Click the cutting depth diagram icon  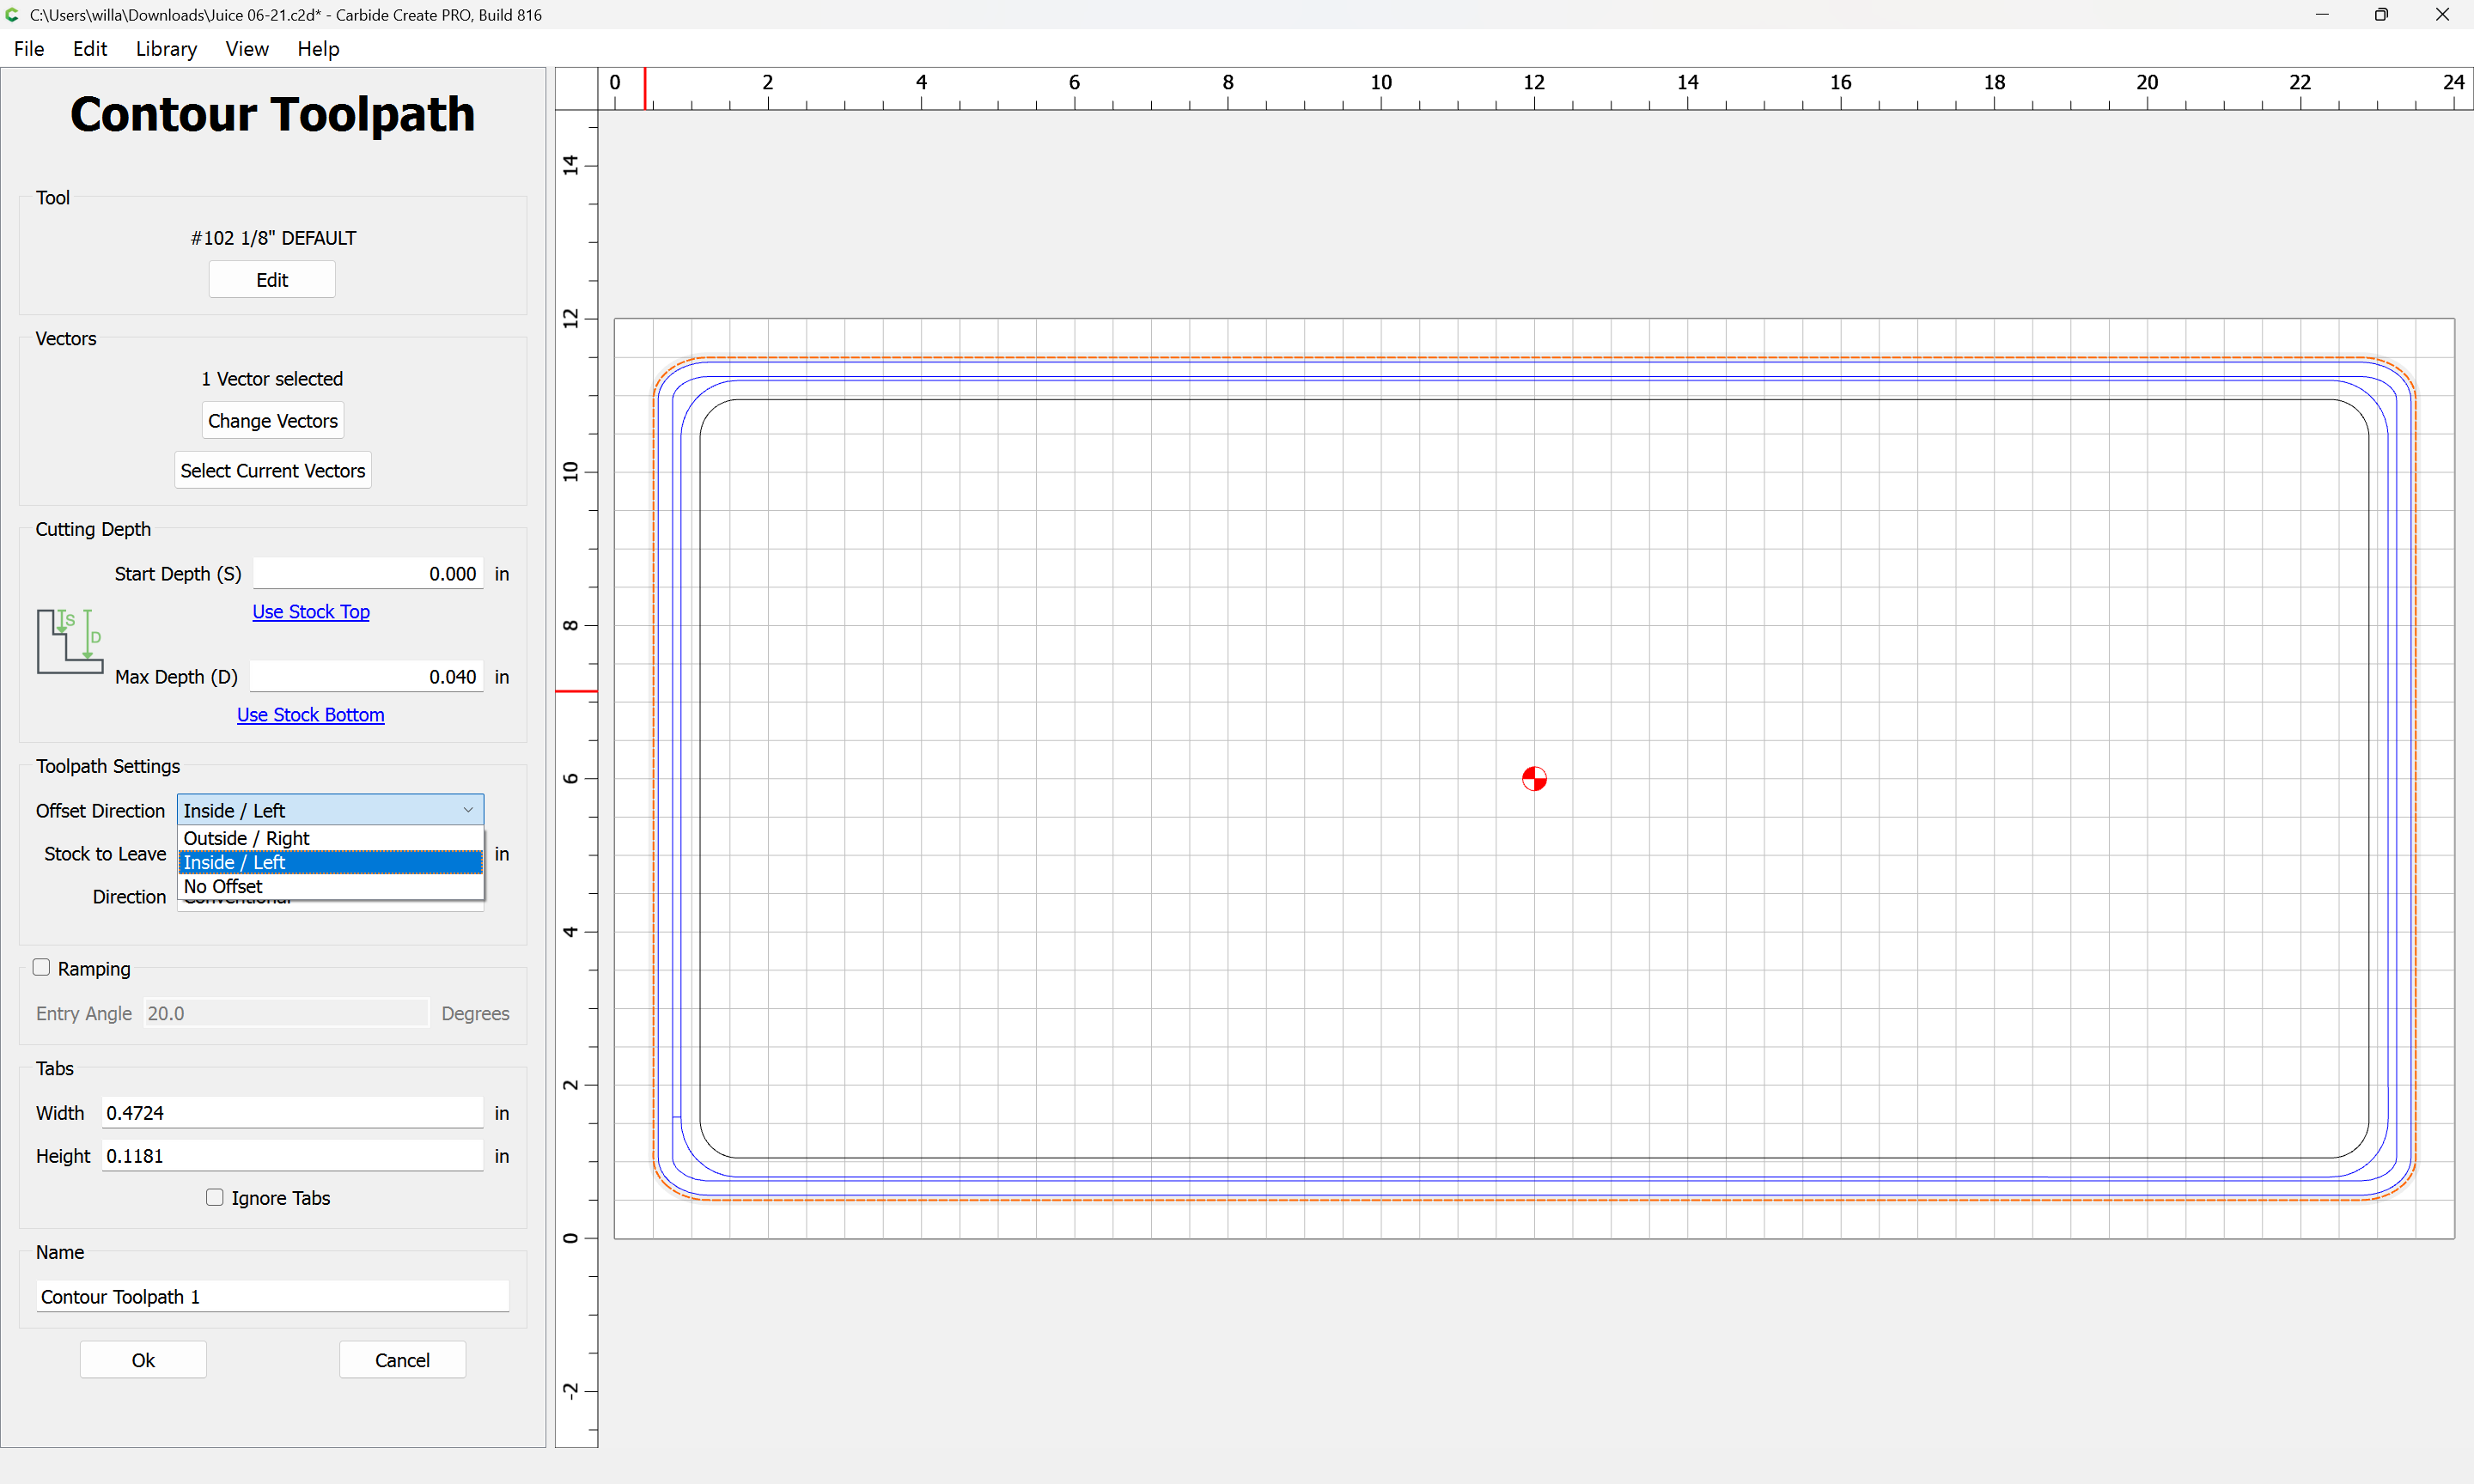click(x=70, y=641)
